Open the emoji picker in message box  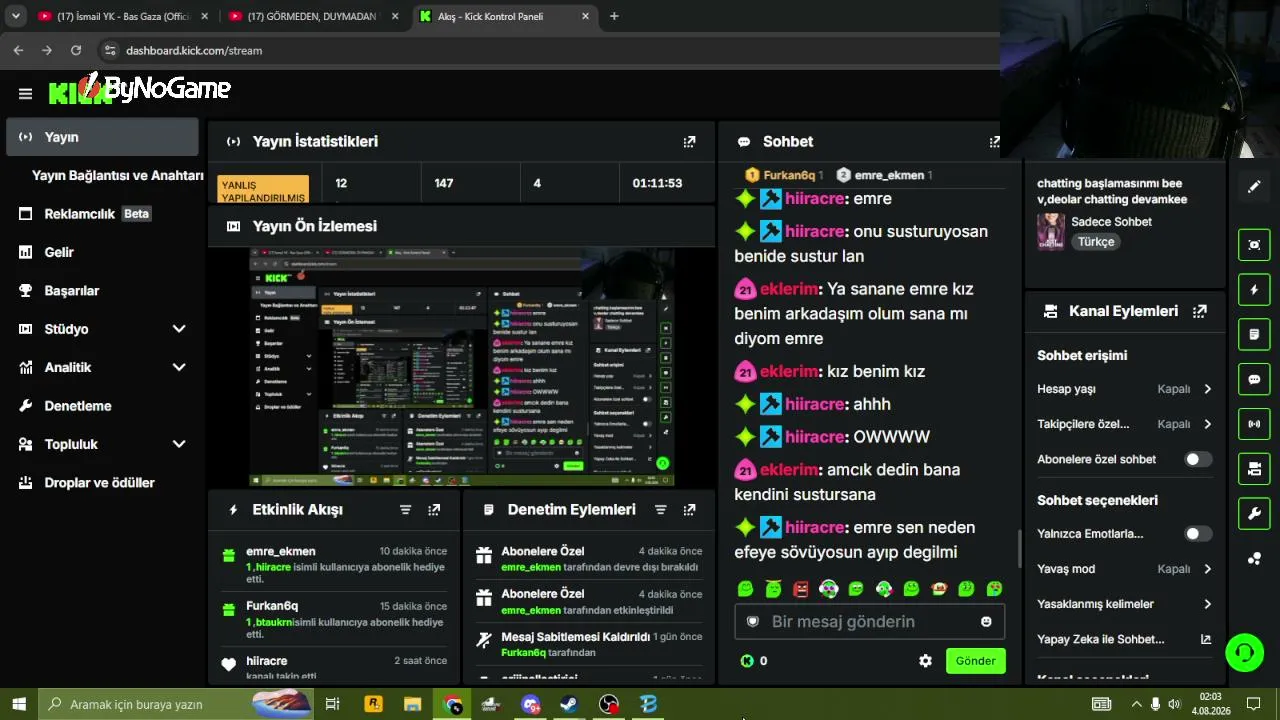[x=986, y=622]
